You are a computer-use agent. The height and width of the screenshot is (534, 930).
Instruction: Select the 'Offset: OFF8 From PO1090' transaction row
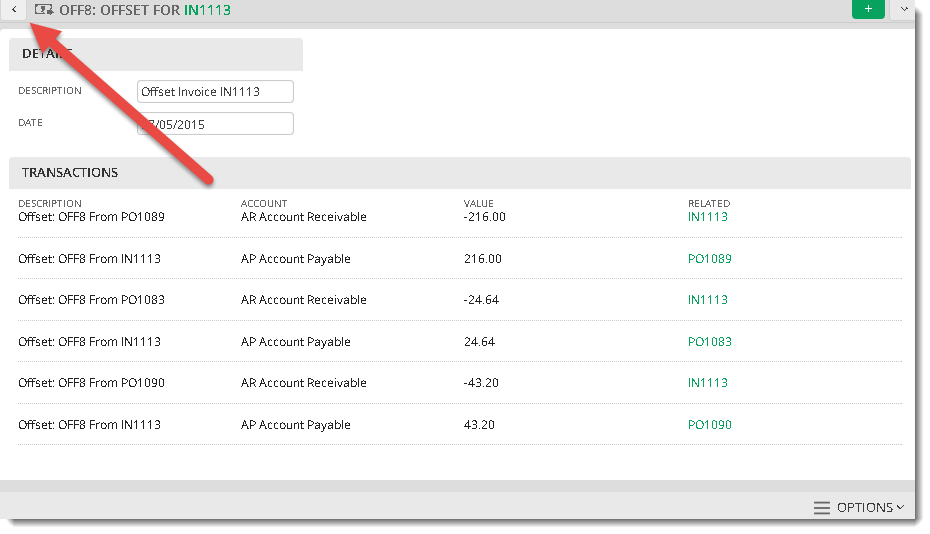[460, 383]
